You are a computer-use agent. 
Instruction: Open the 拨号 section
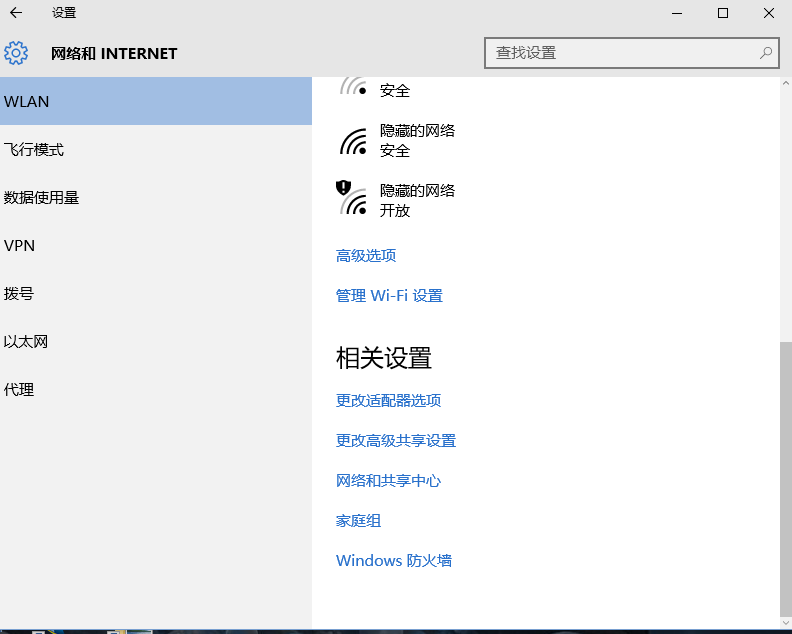[156, 294]
